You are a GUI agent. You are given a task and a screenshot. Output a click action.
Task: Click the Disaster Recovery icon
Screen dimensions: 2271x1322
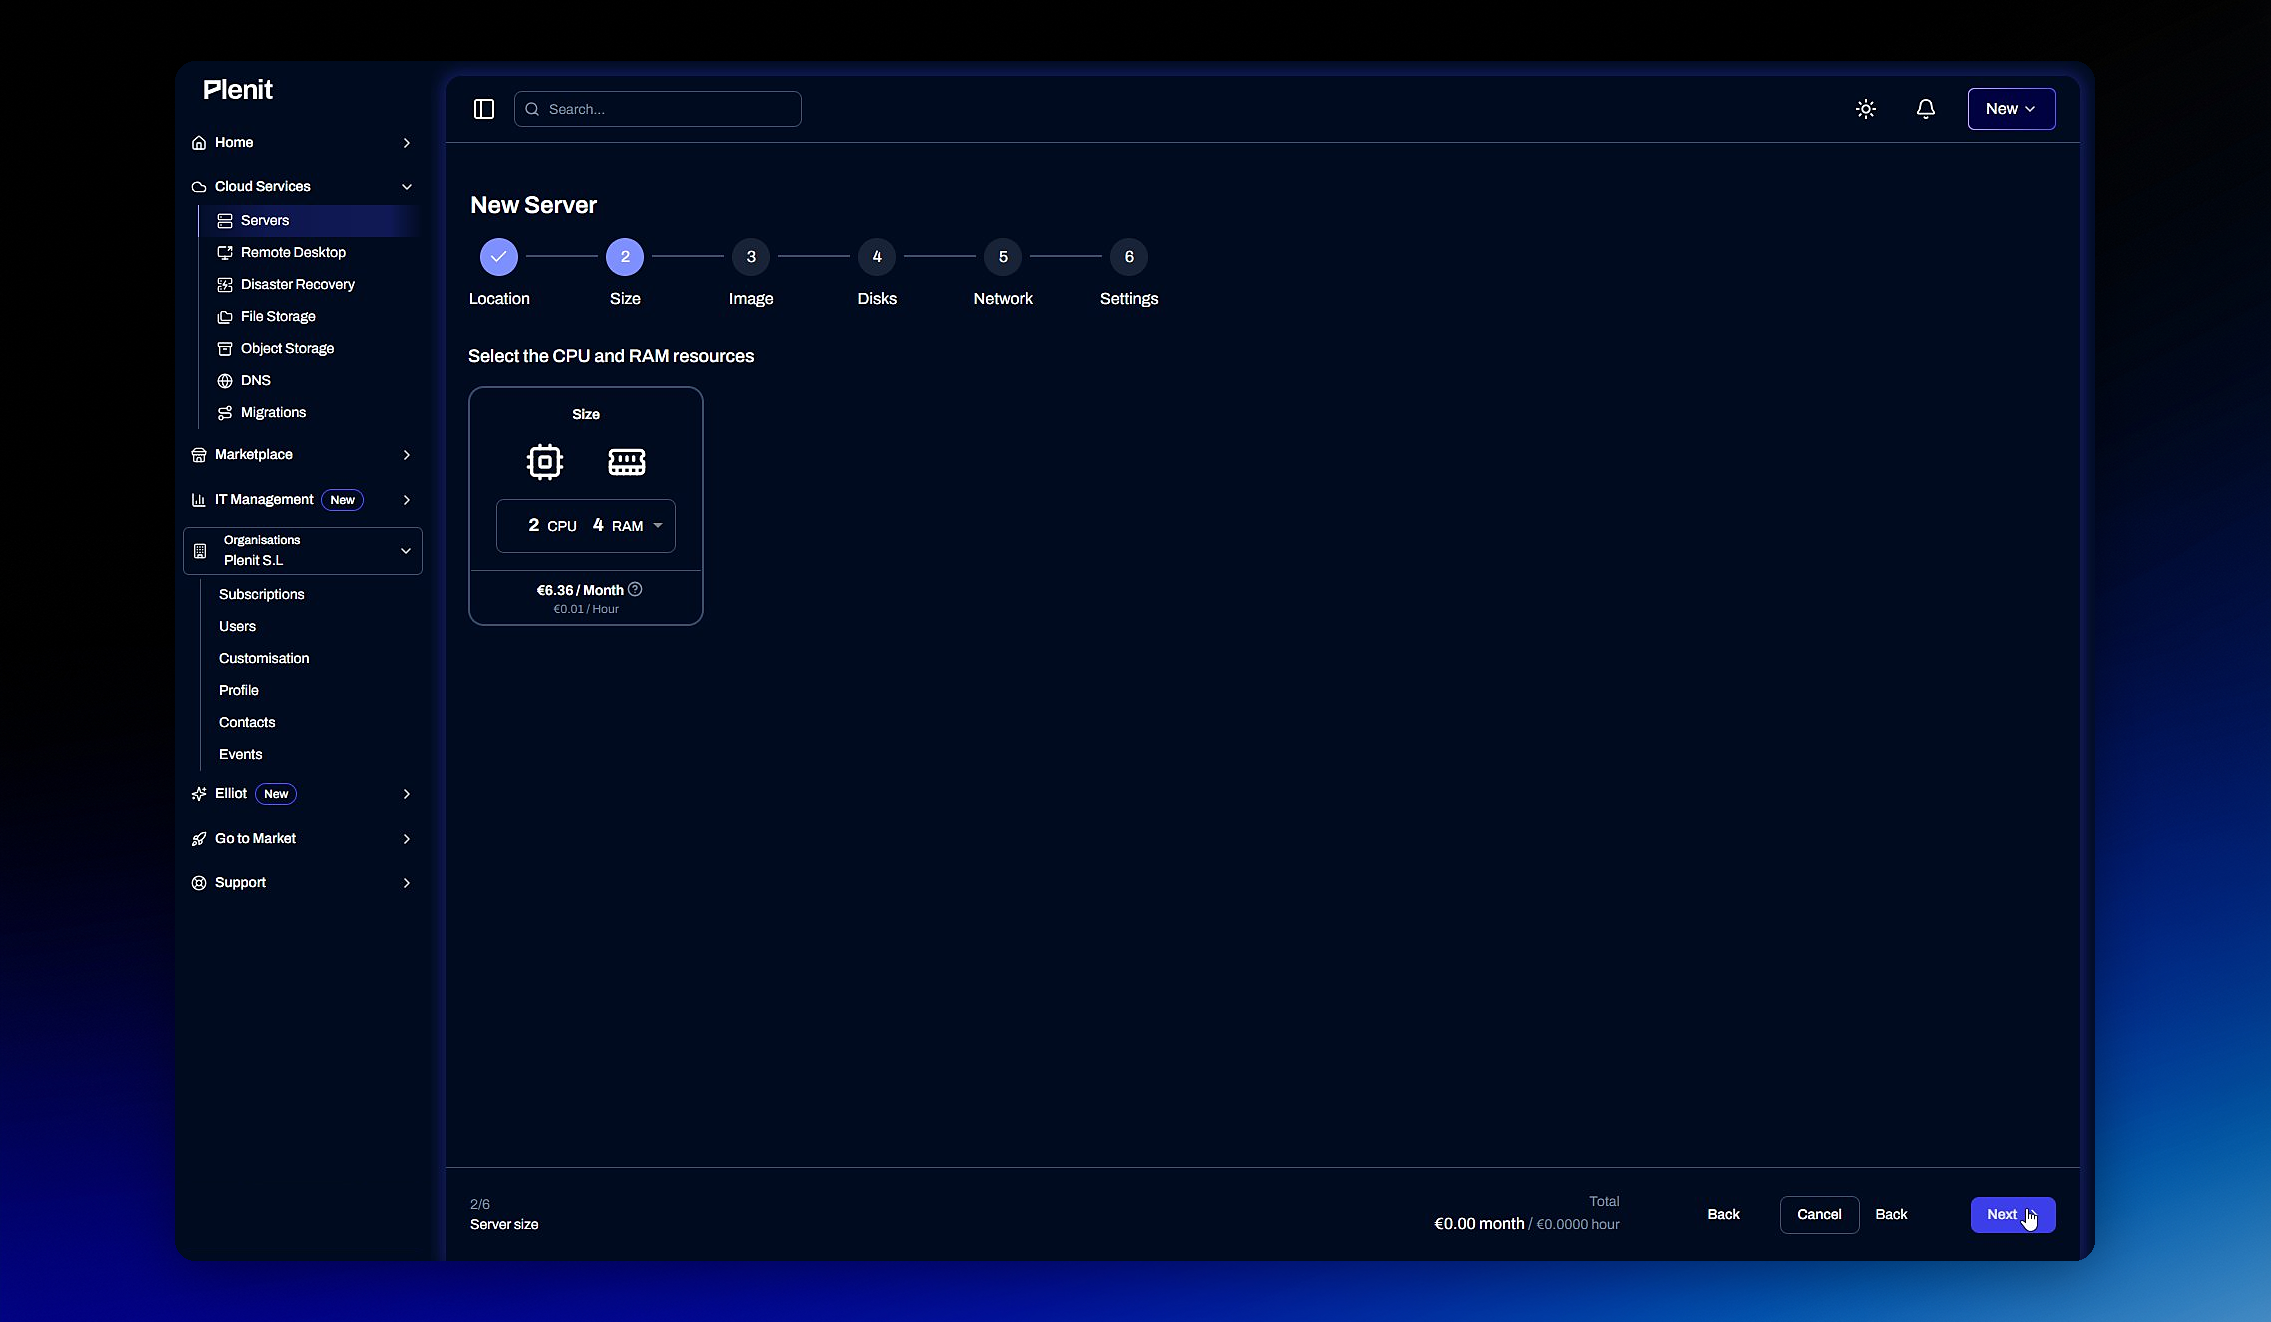click(225, 285)
